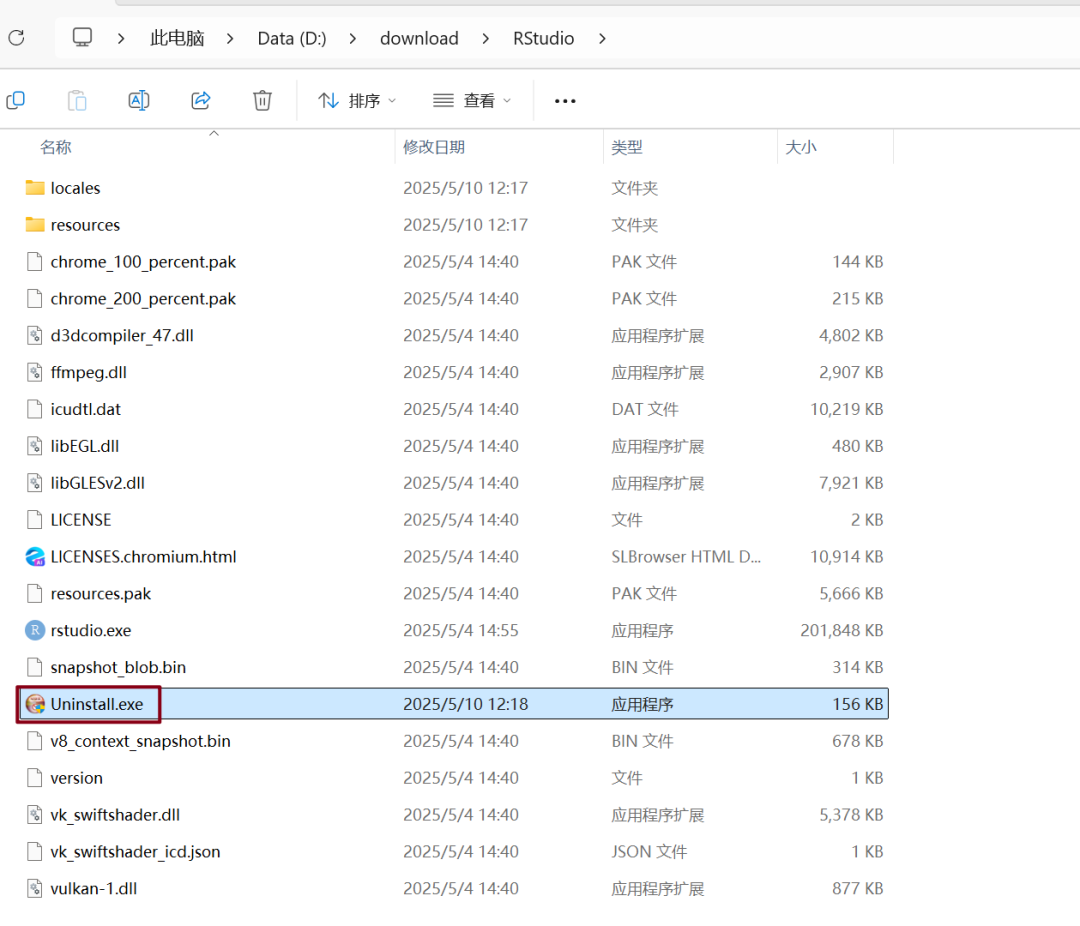This screenshot has width=1080, height=926.
Task: Click the share icon in toolbar
Action: [x=200, y=101]
